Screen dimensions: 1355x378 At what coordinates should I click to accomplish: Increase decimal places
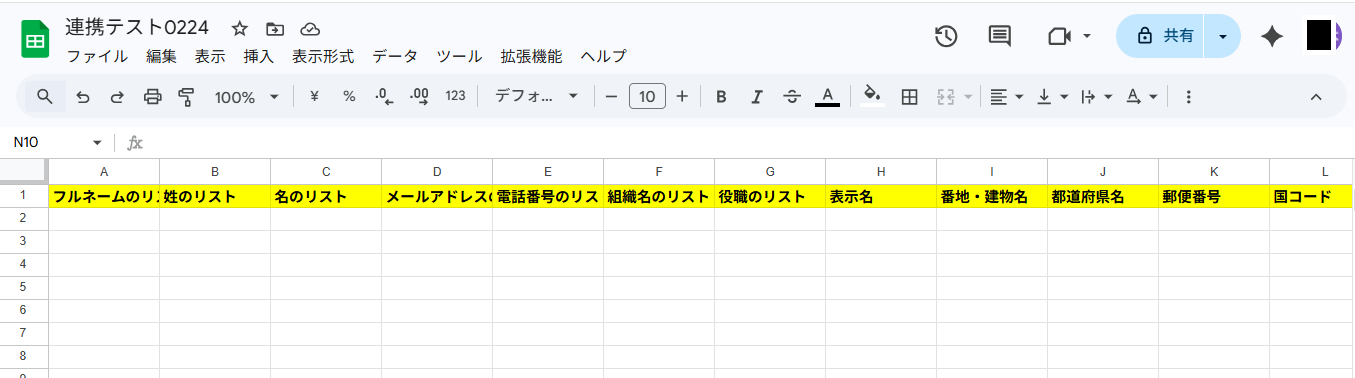point(420,96)
